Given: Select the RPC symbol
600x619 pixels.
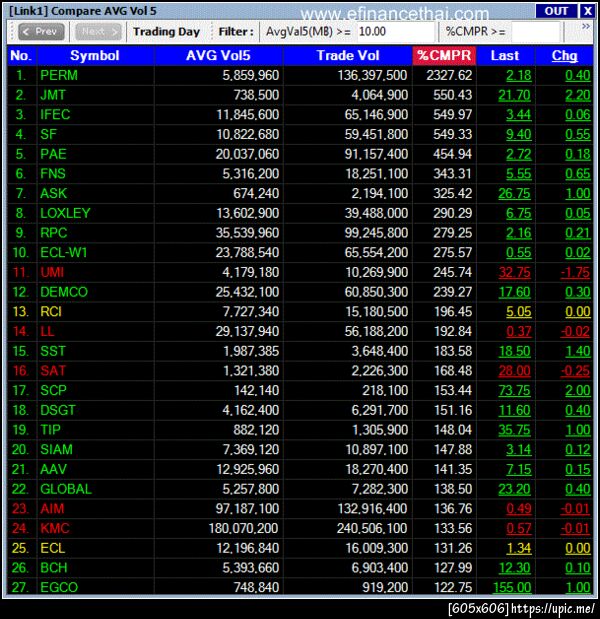Looking at the screenshot, I should [x=54, y=233].
